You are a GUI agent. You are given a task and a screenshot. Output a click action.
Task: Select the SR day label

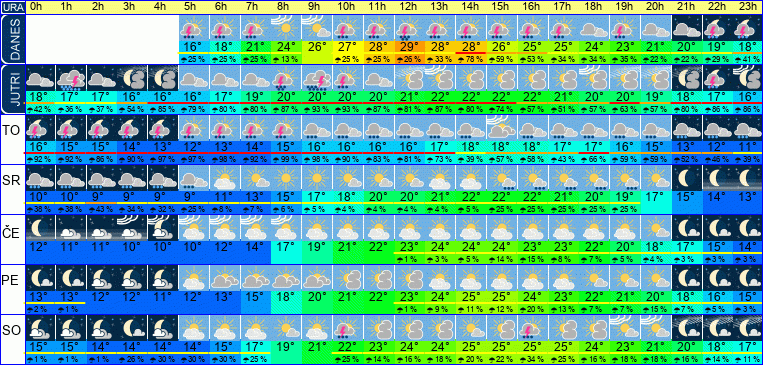click(x=11, y=181)
